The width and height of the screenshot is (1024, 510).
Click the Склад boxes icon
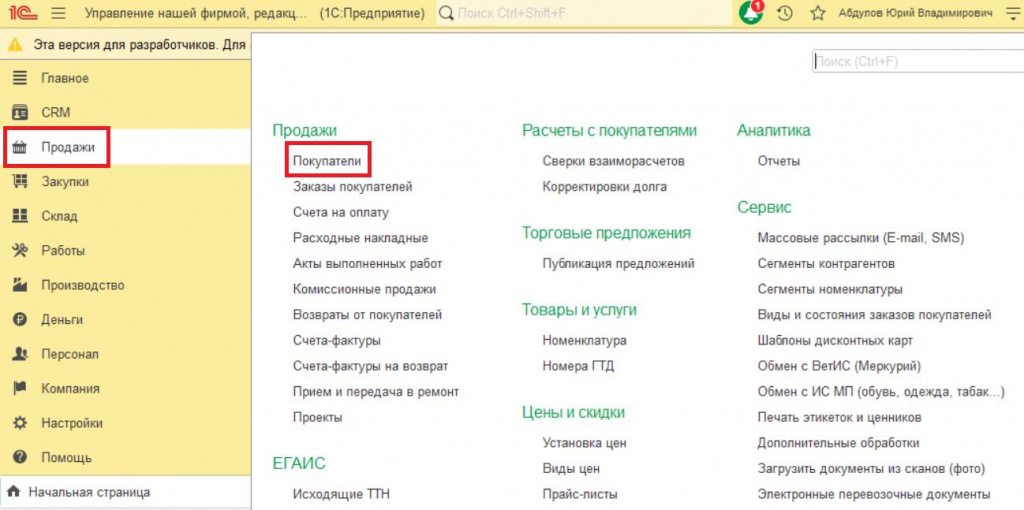pos(20,216)
